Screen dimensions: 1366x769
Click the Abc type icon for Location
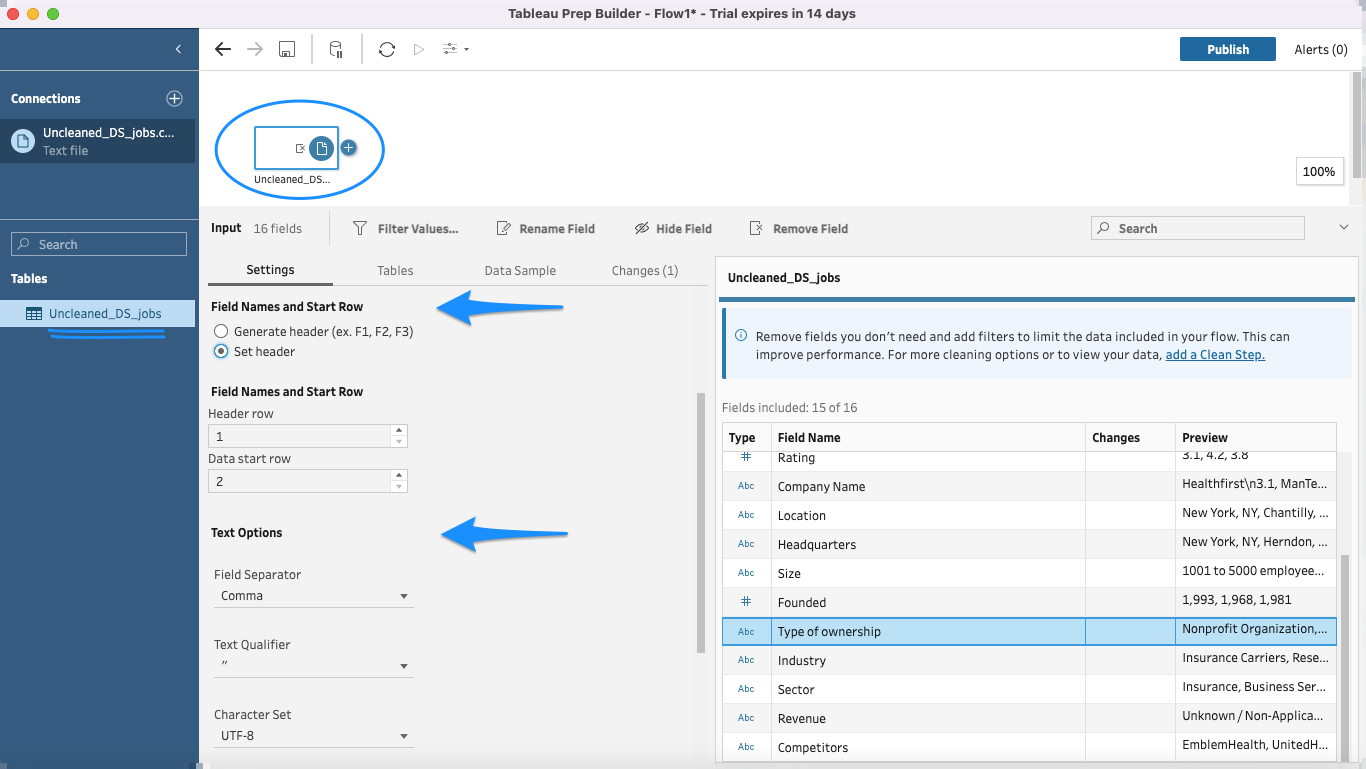(746, 515)
